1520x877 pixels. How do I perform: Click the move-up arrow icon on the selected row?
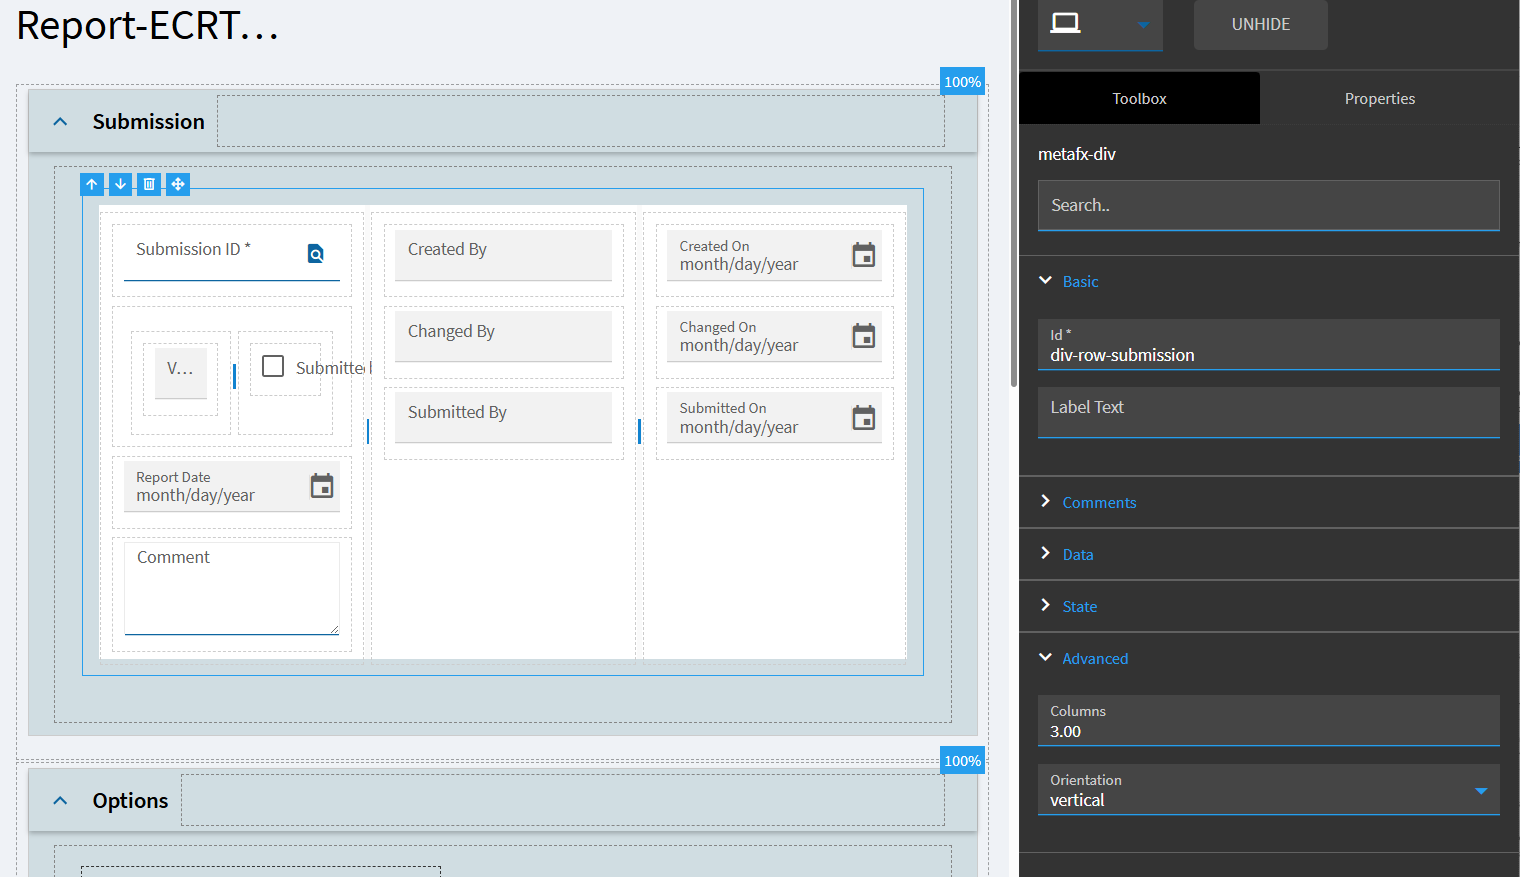click(x=92, y=184)
